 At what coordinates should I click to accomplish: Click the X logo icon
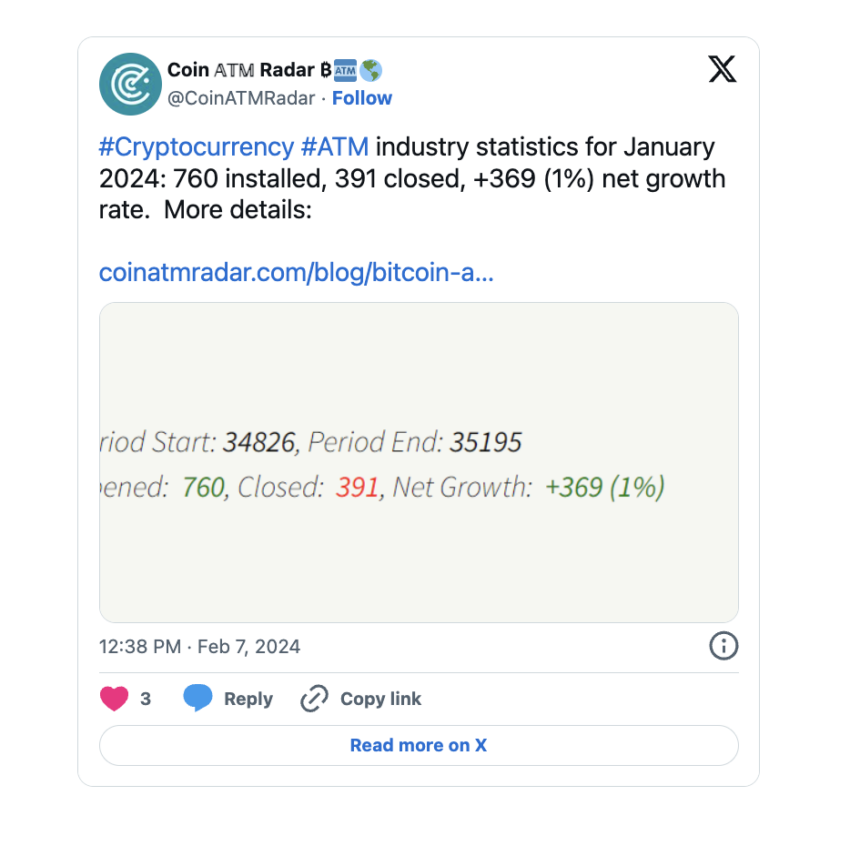point(722,69)
